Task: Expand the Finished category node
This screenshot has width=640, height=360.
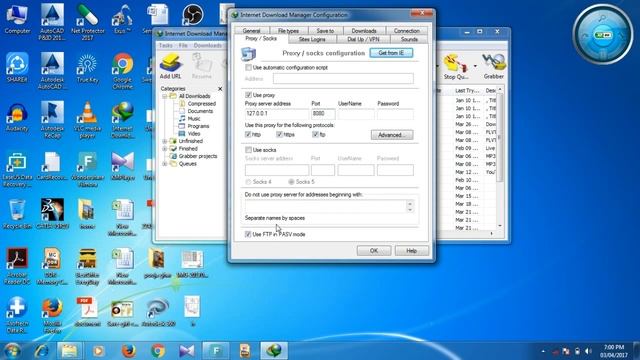Action: pos(164,149)
